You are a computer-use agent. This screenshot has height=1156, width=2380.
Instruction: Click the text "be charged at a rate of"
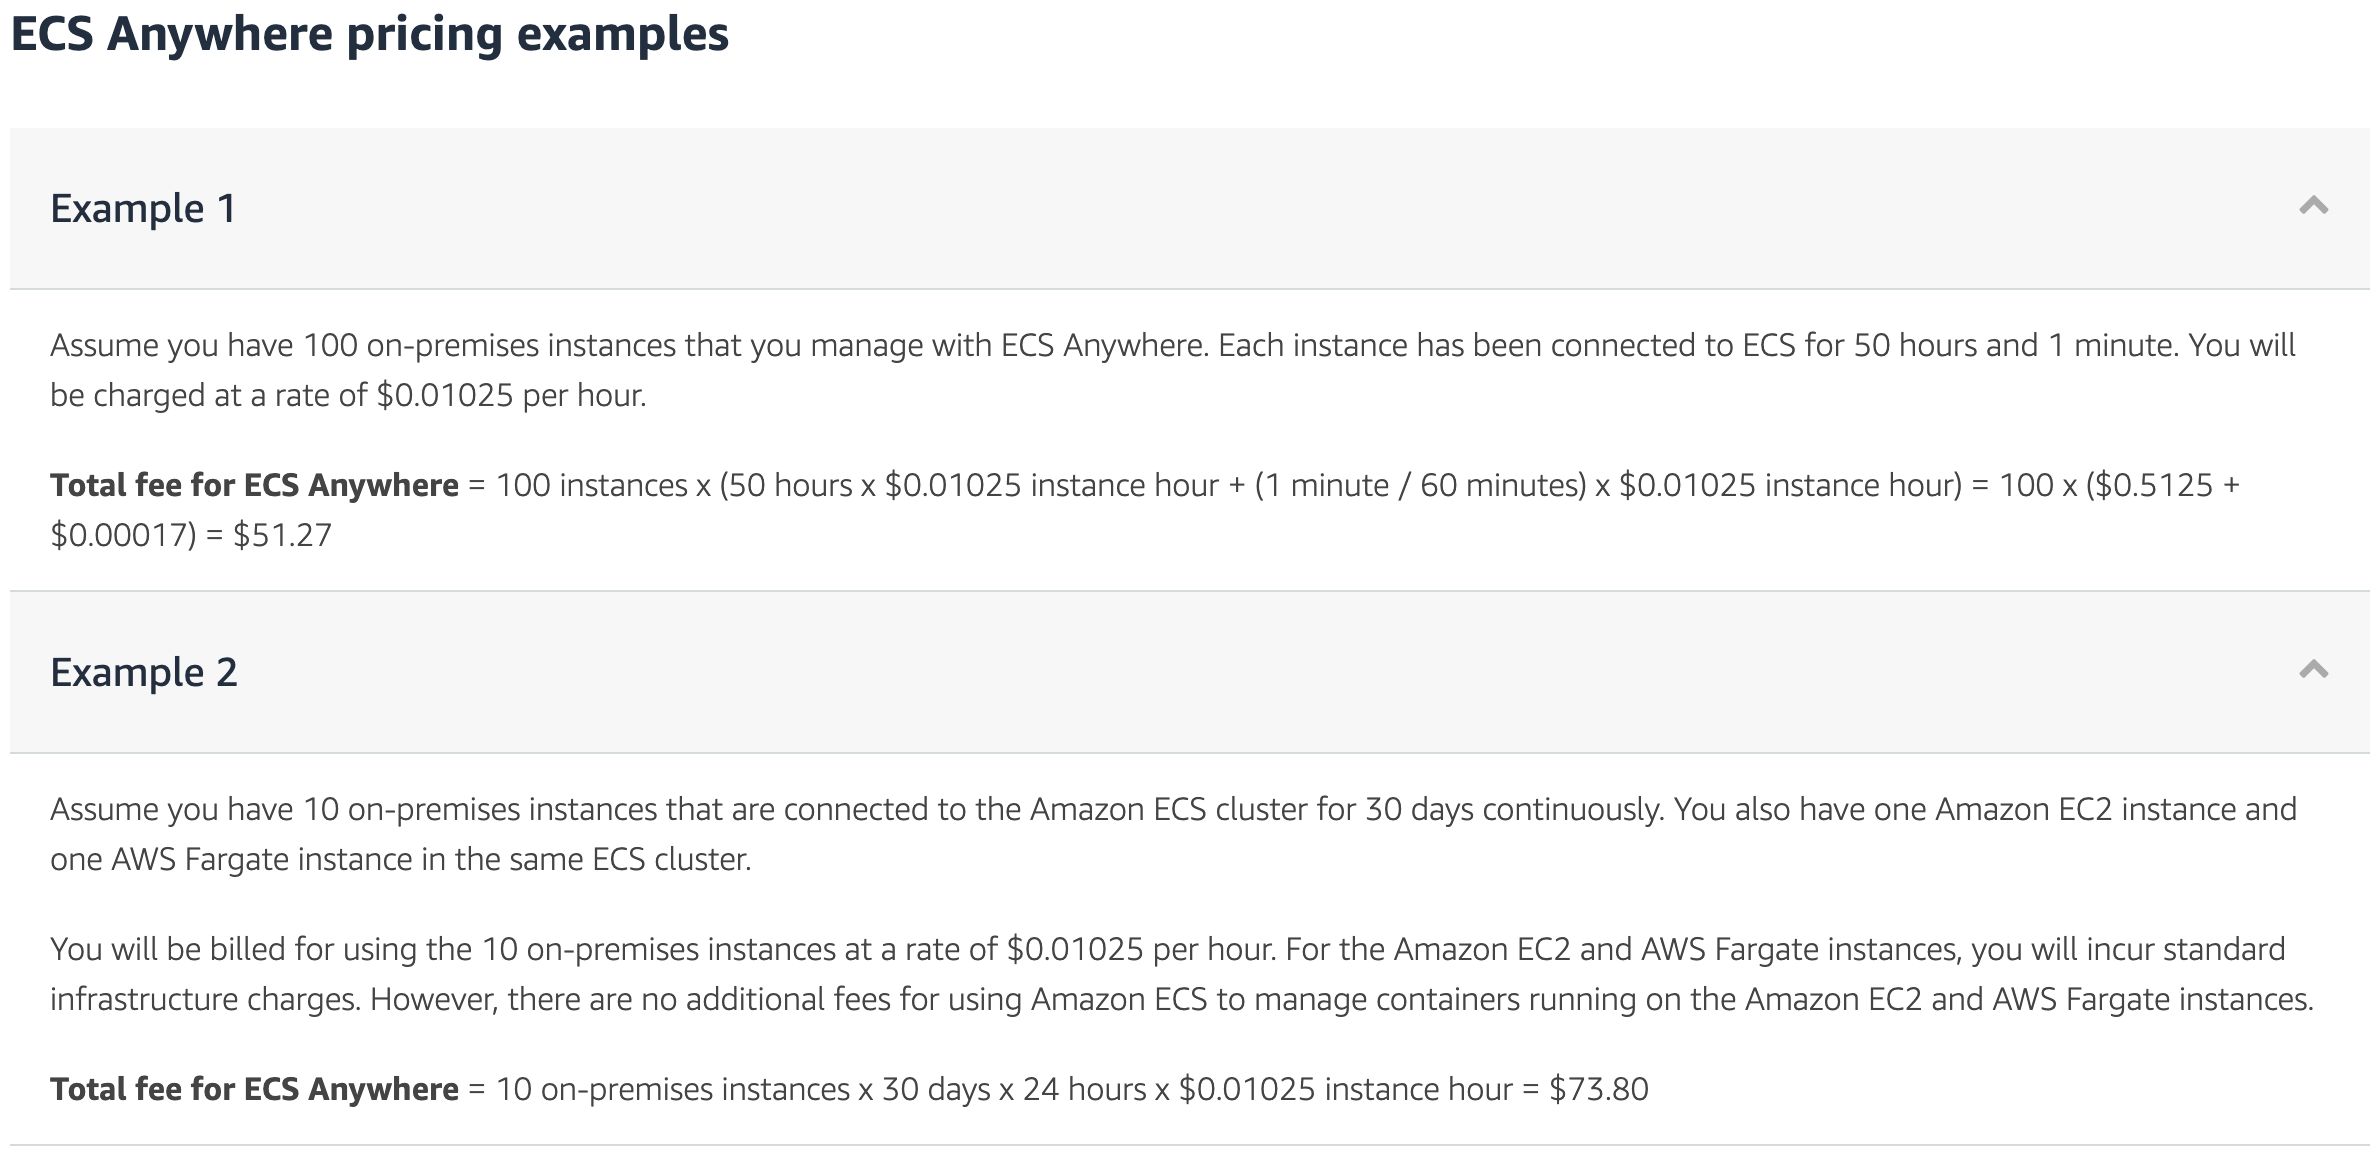click(210, 395)
